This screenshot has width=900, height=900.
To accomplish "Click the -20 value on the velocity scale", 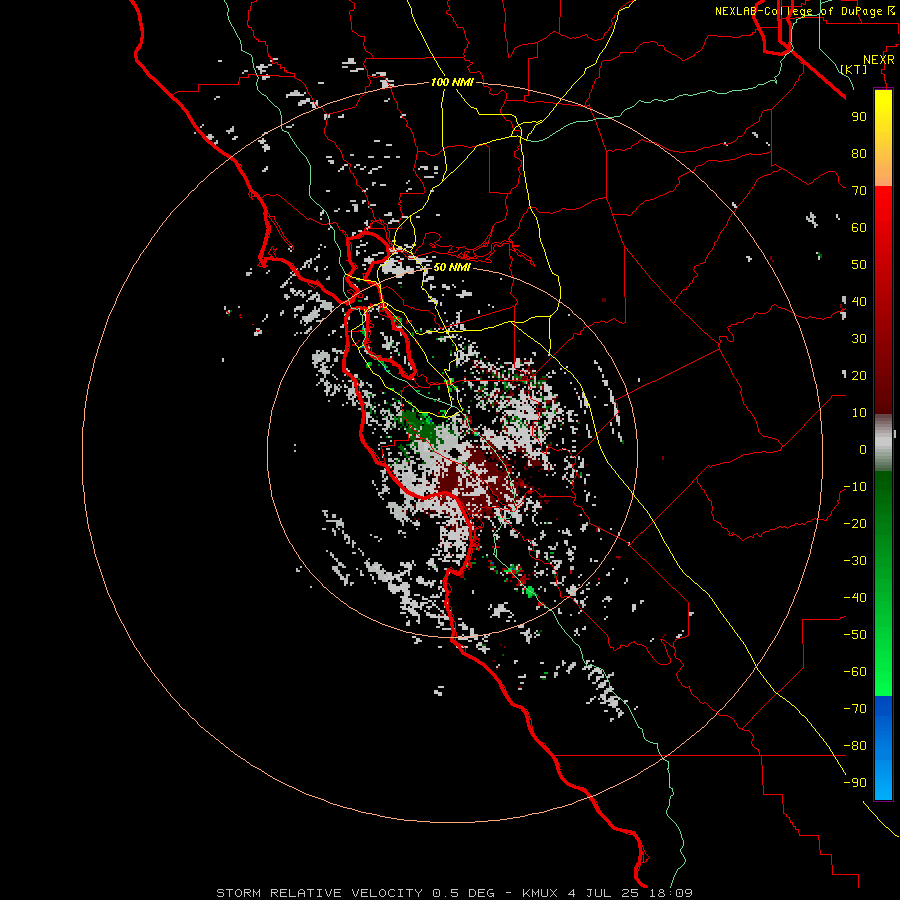I will pyautogui.click(x=855, y=523).
